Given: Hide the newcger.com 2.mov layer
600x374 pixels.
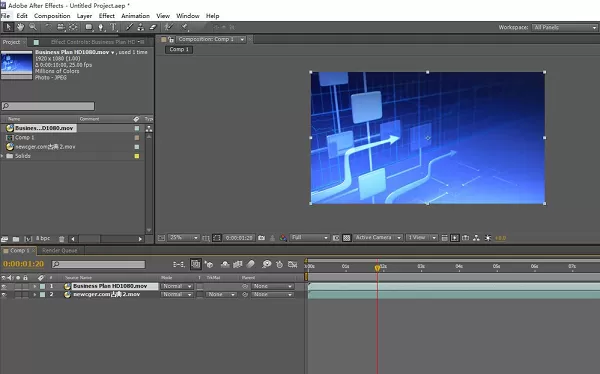Looking at the screenshot, I should click(x=4, y=295).
